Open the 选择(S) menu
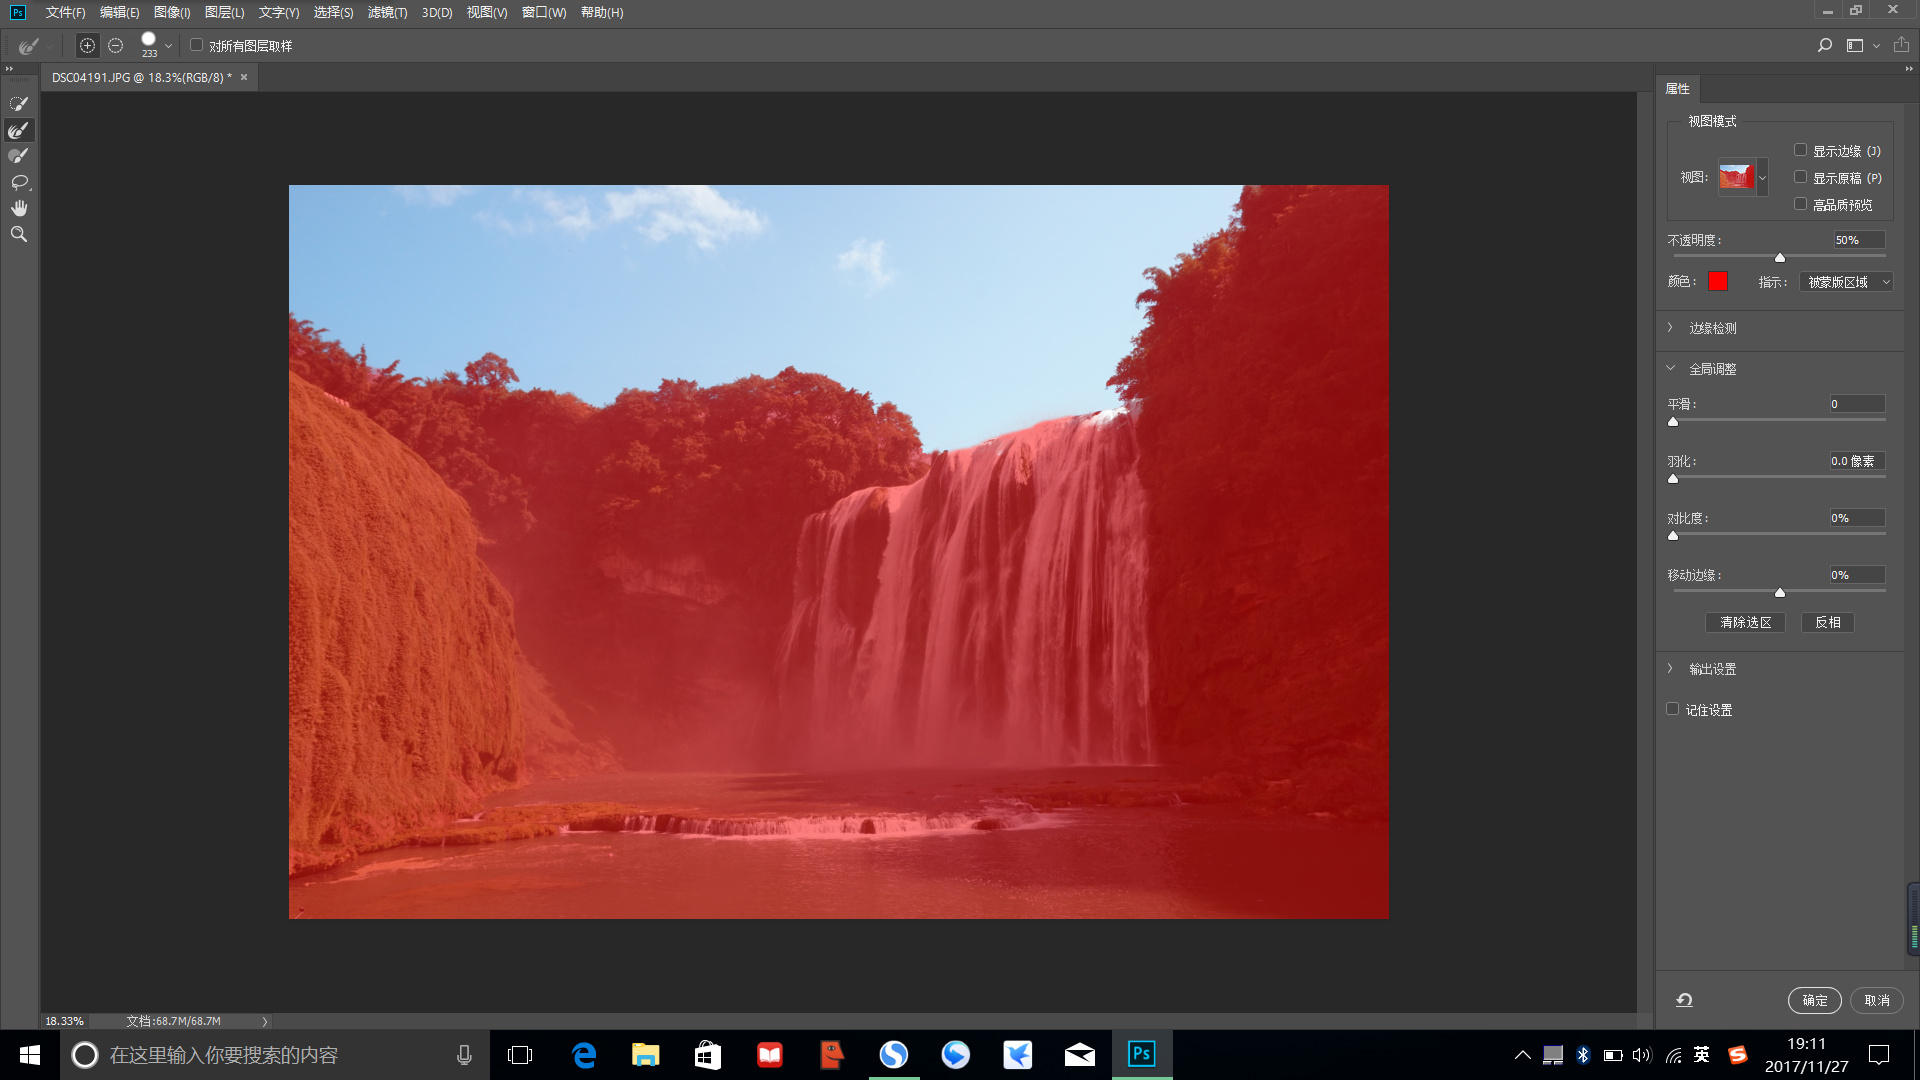The height and width of the screenshot is (1080, 1920). (333, 13)
